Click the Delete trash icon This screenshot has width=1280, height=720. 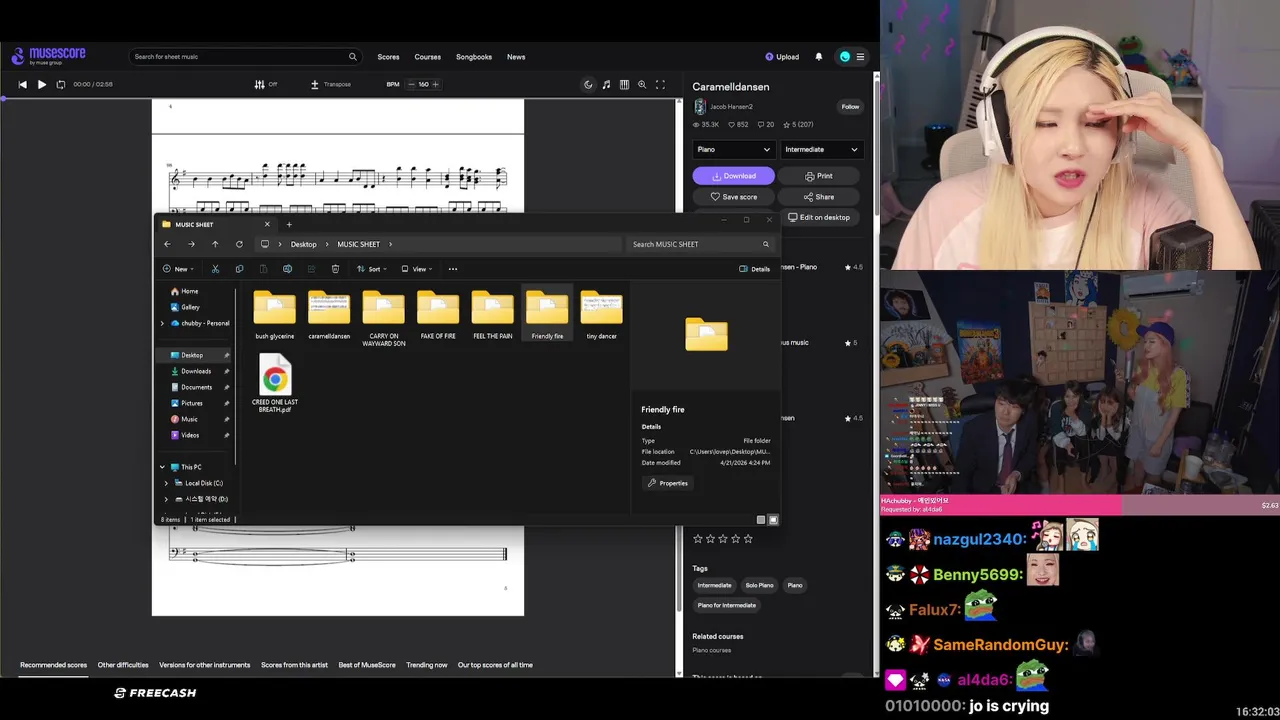pyautogui.click(x=335, y=269)
